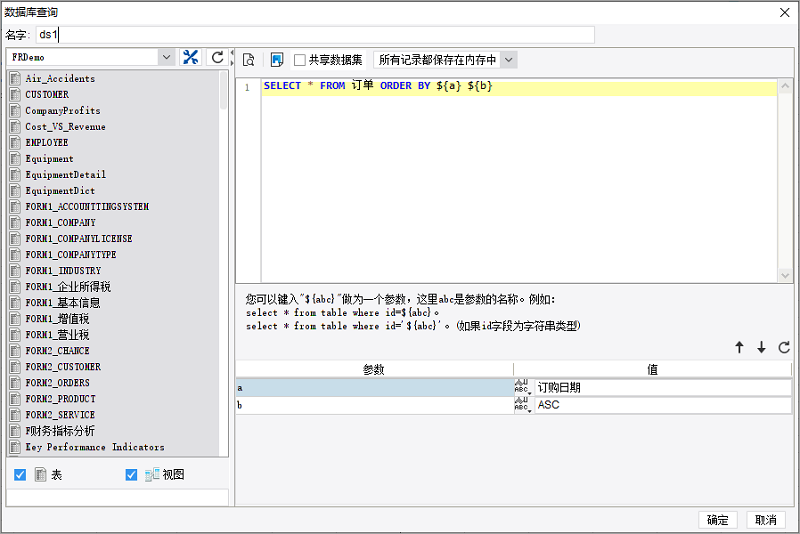The image size is (800, 534).
Task: Click SQL editor scroll down arrow
Action: coord(785,275)
